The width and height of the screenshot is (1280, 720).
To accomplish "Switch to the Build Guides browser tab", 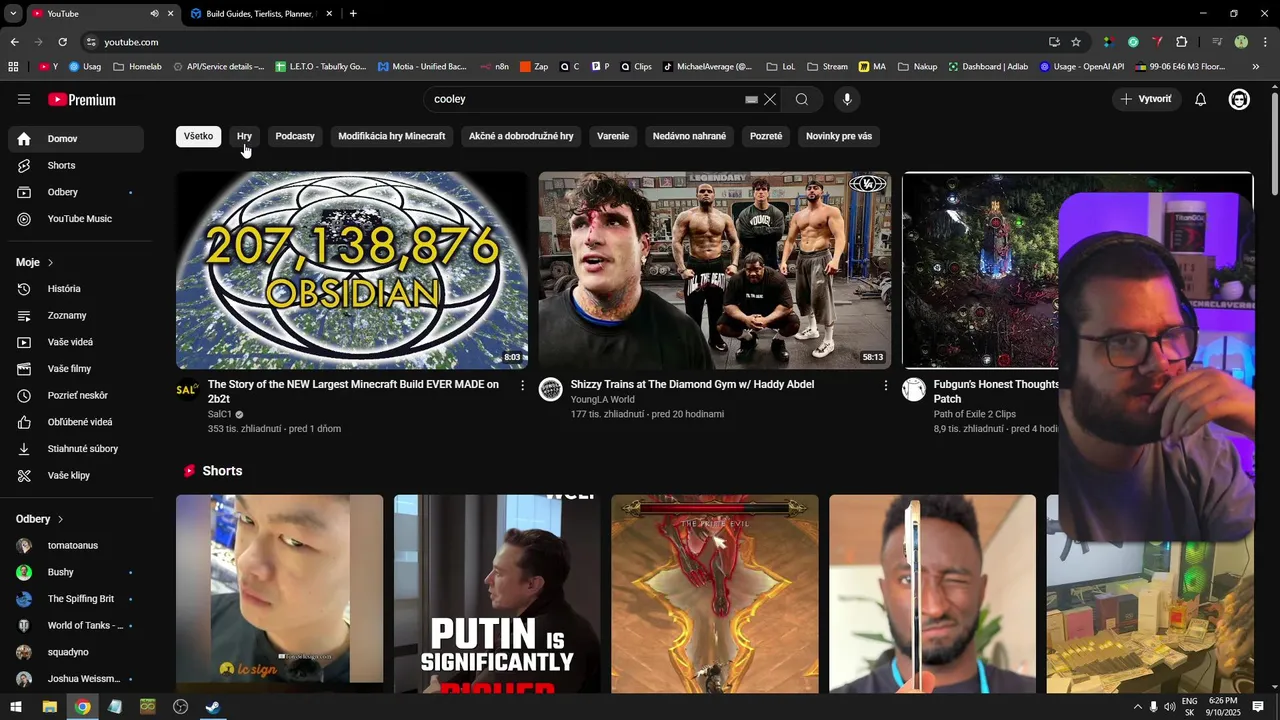I will pos(260,14).
